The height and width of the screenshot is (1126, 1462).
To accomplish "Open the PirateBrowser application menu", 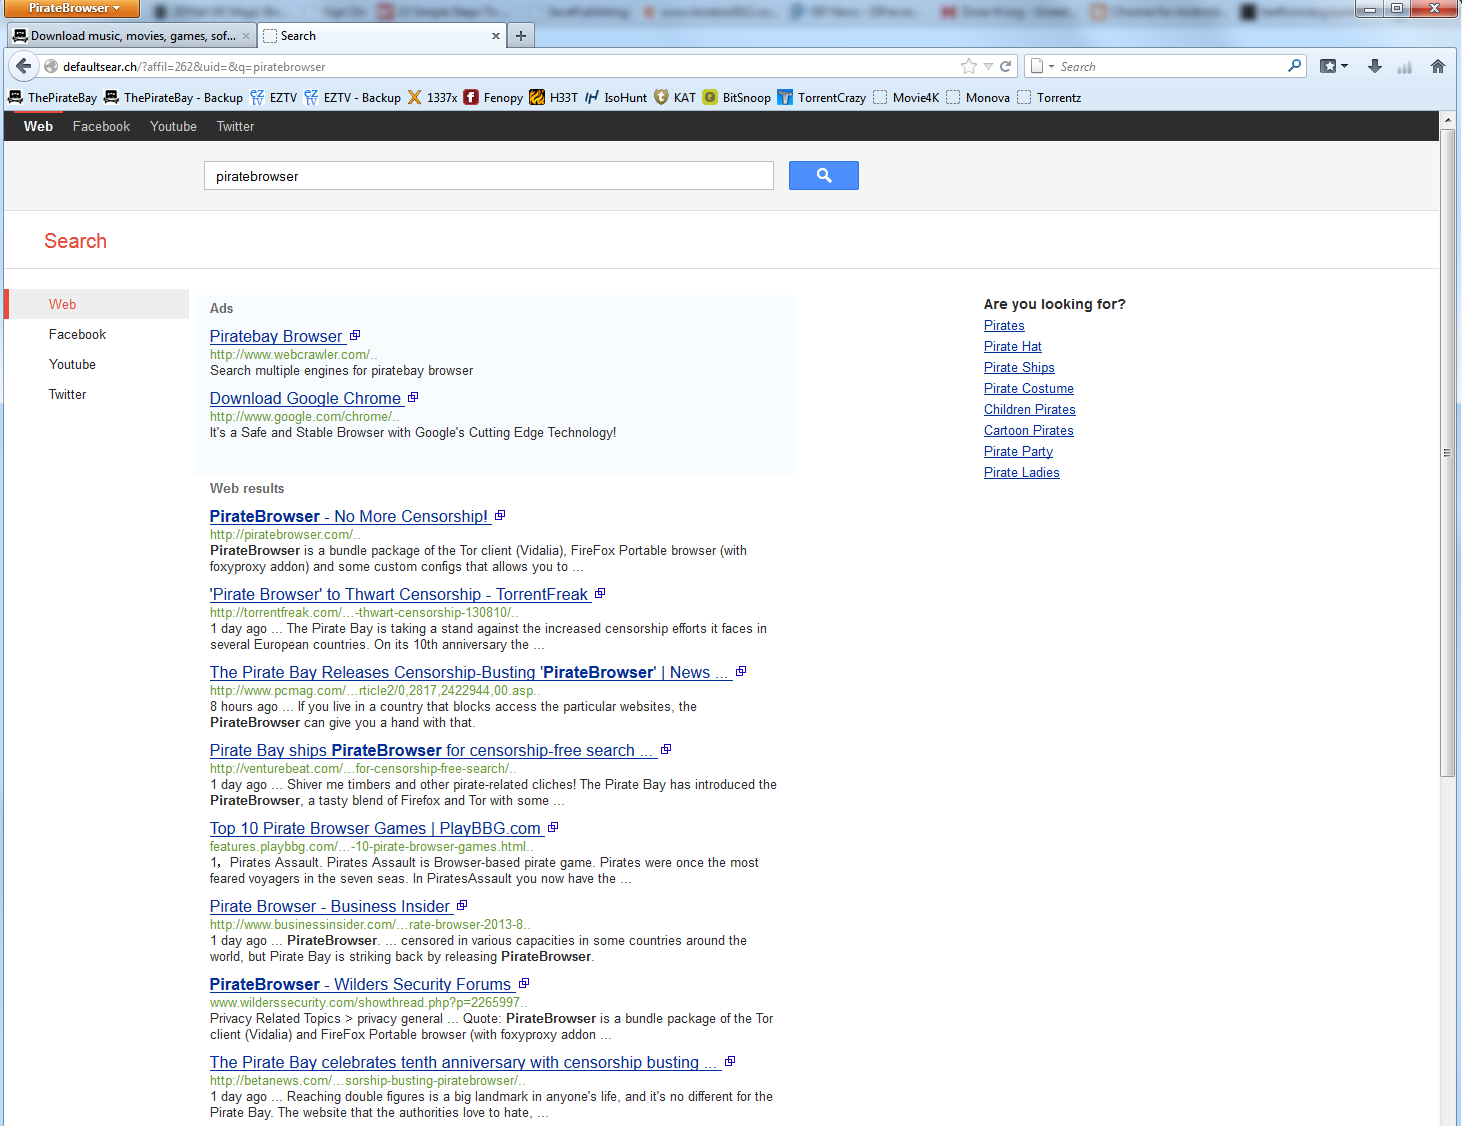I will (72, 8).
